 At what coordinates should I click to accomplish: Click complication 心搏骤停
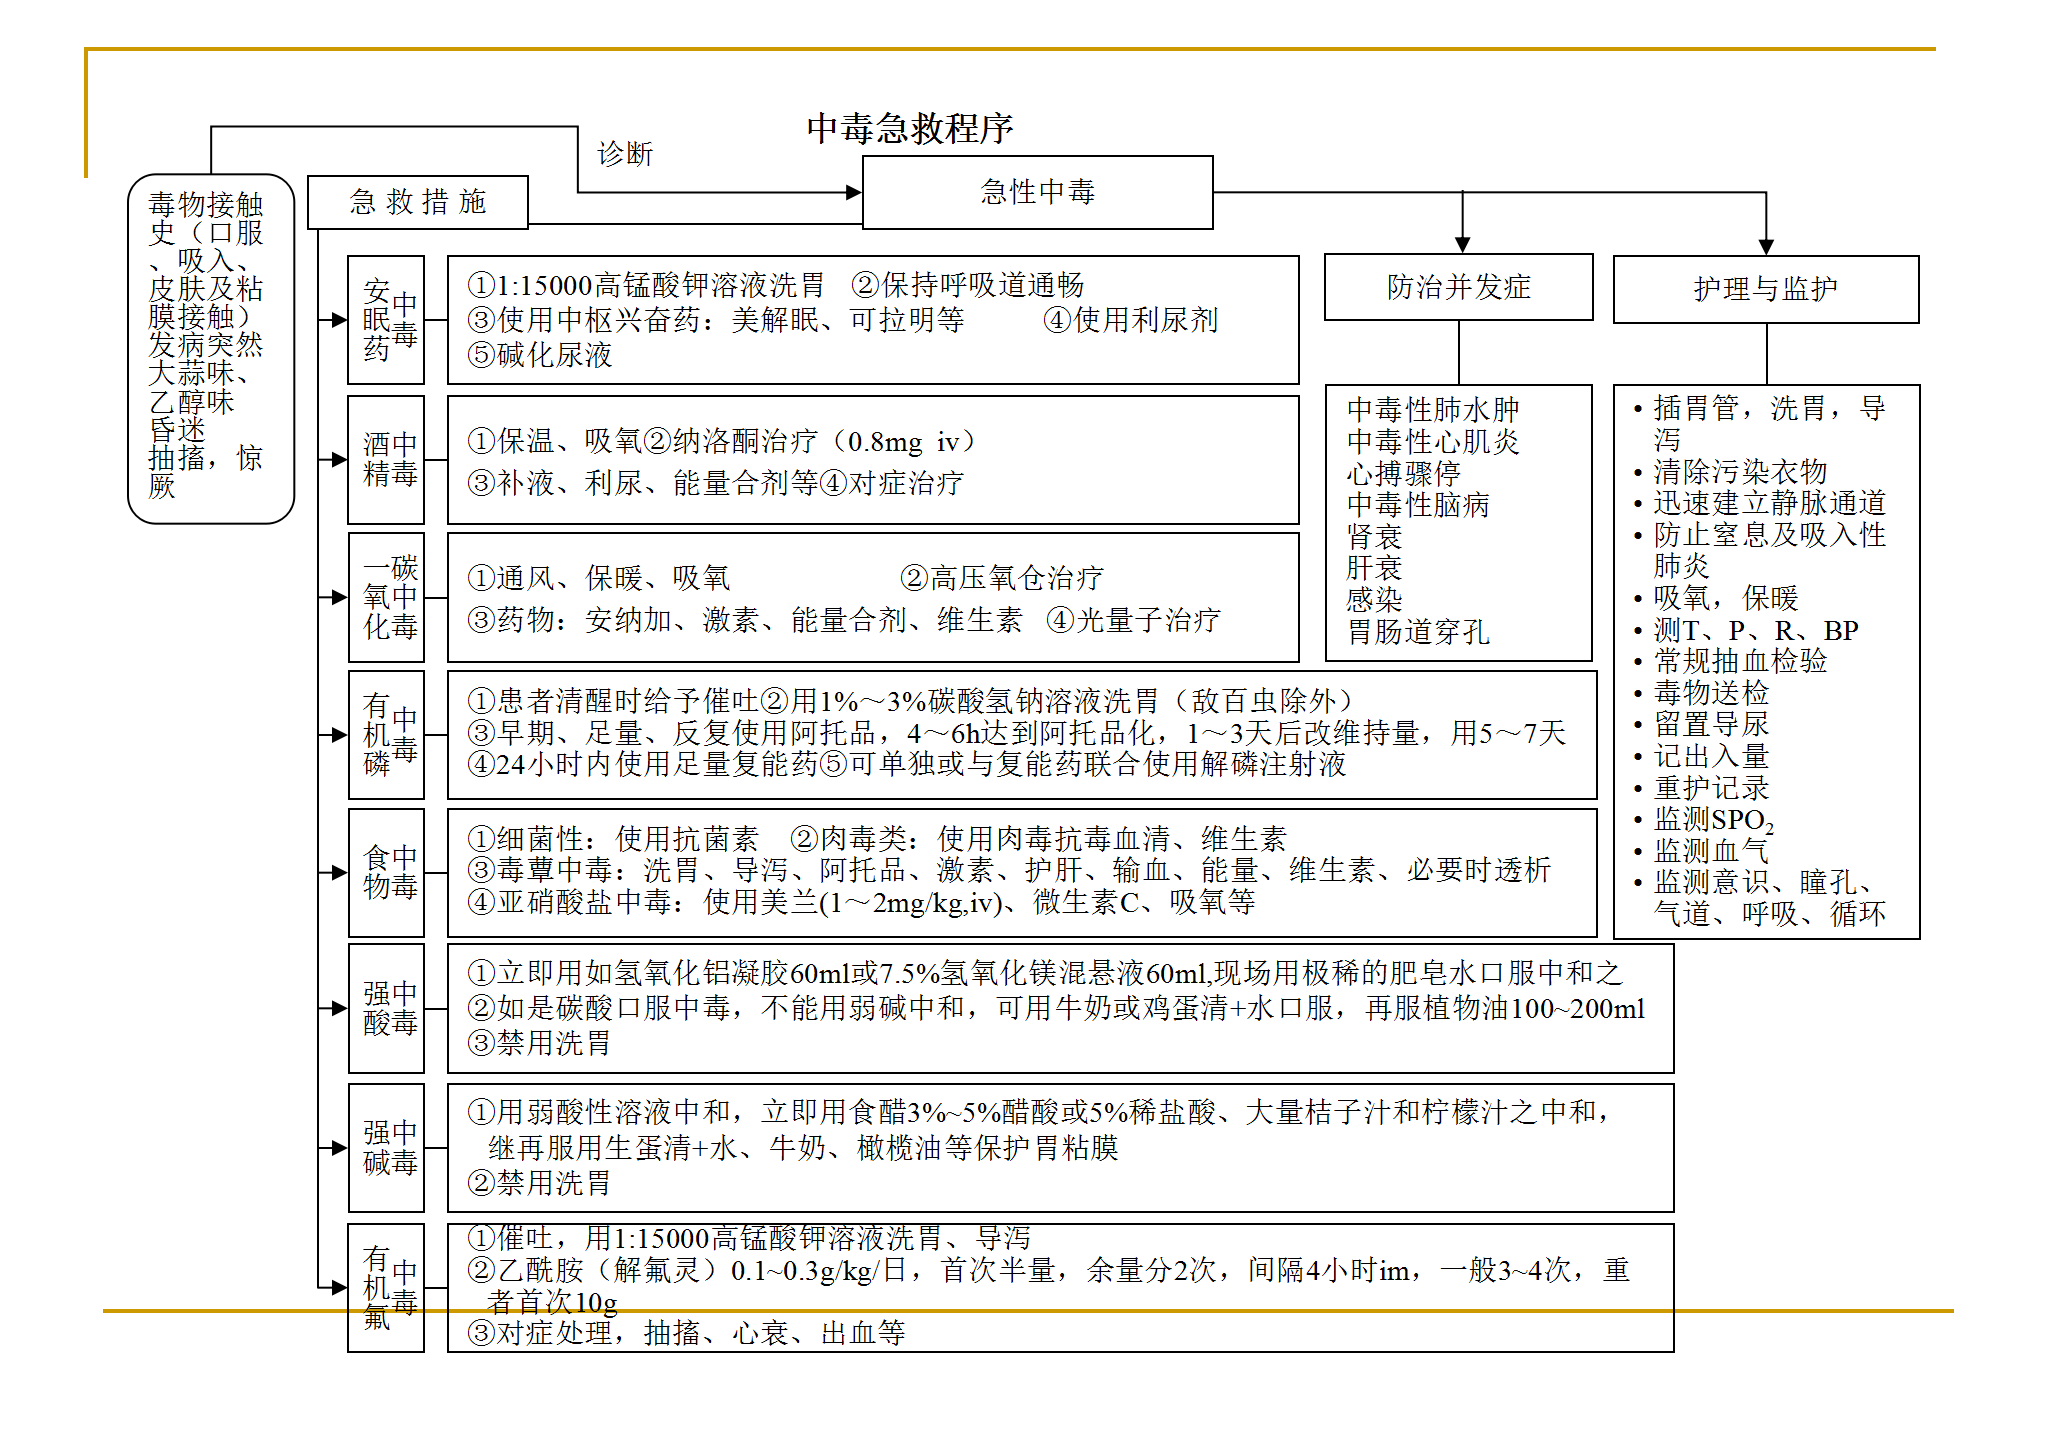[1404, 473]
